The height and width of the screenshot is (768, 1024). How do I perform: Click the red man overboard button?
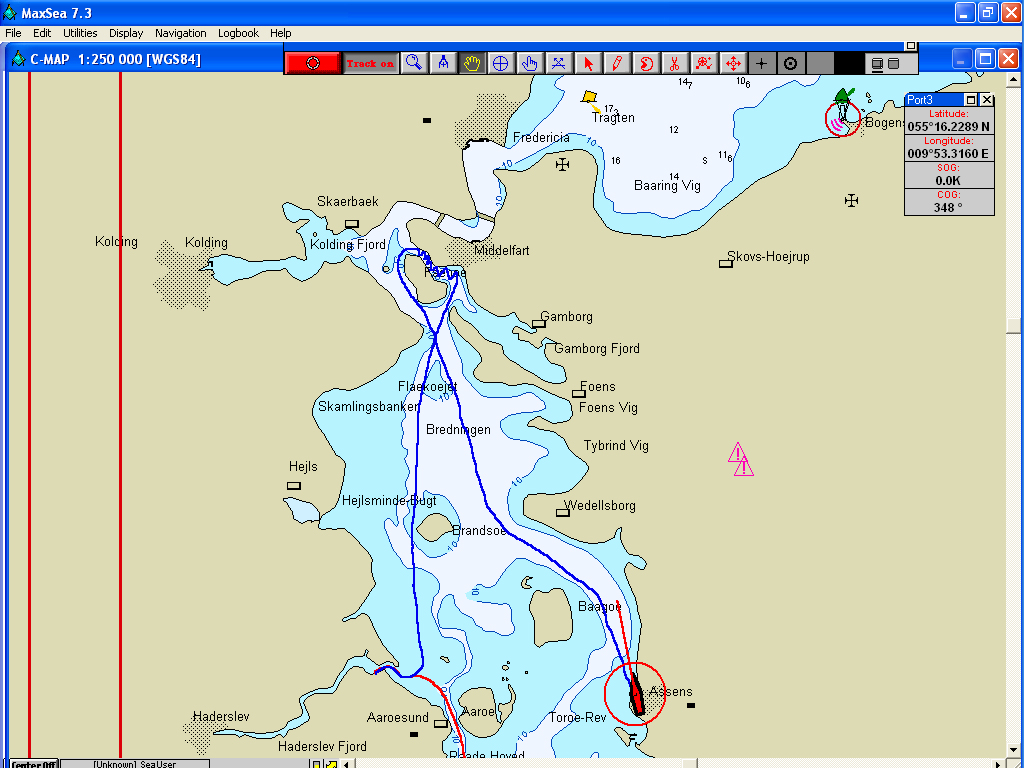(x=313, y=63)
